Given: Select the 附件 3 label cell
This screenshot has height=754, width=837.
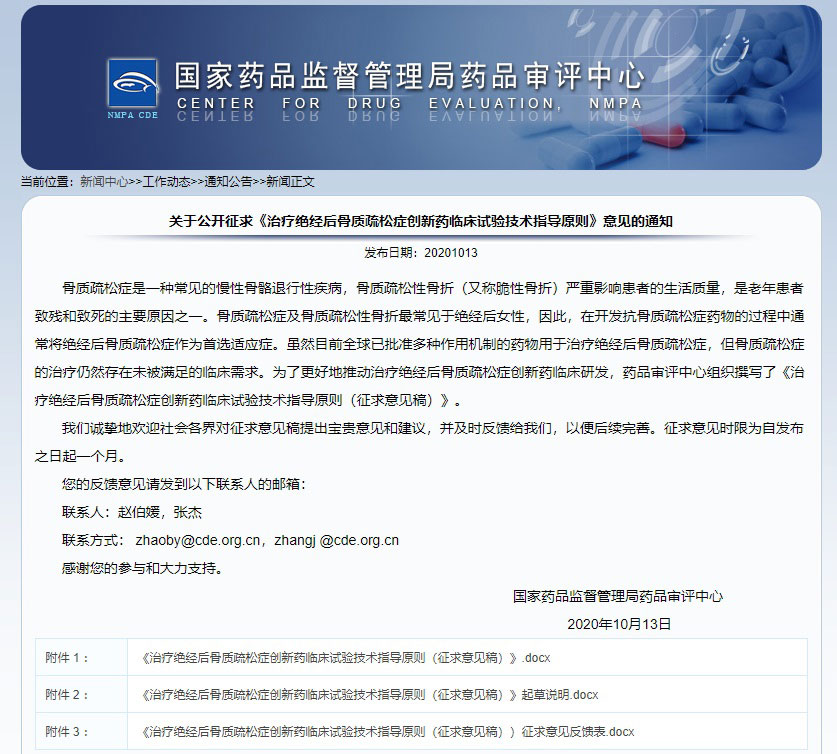Looking at the screenshot, I should (67, 731).
